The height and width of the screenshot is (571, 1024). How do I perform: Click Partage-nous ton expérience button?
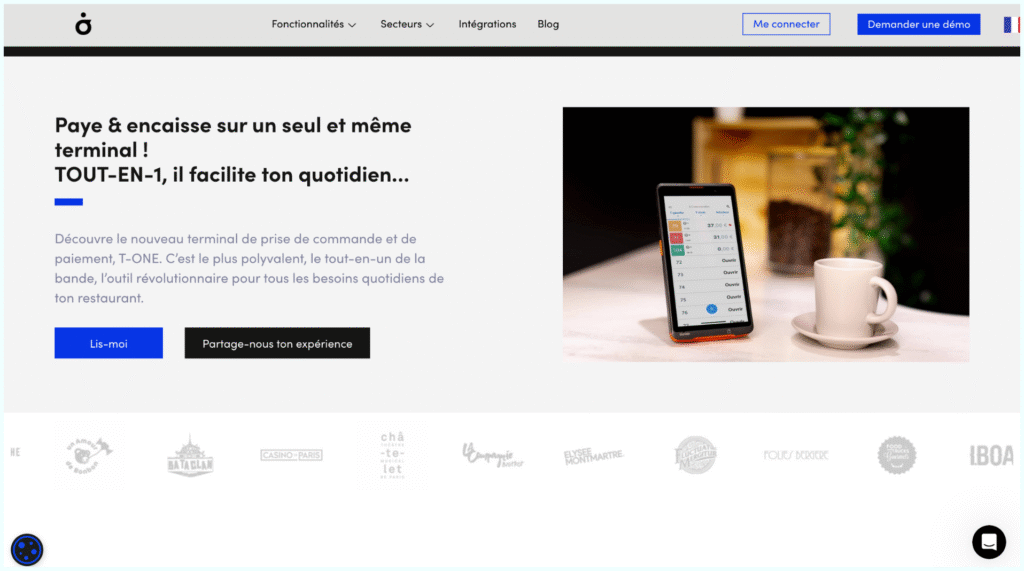(x=277, y=343)
